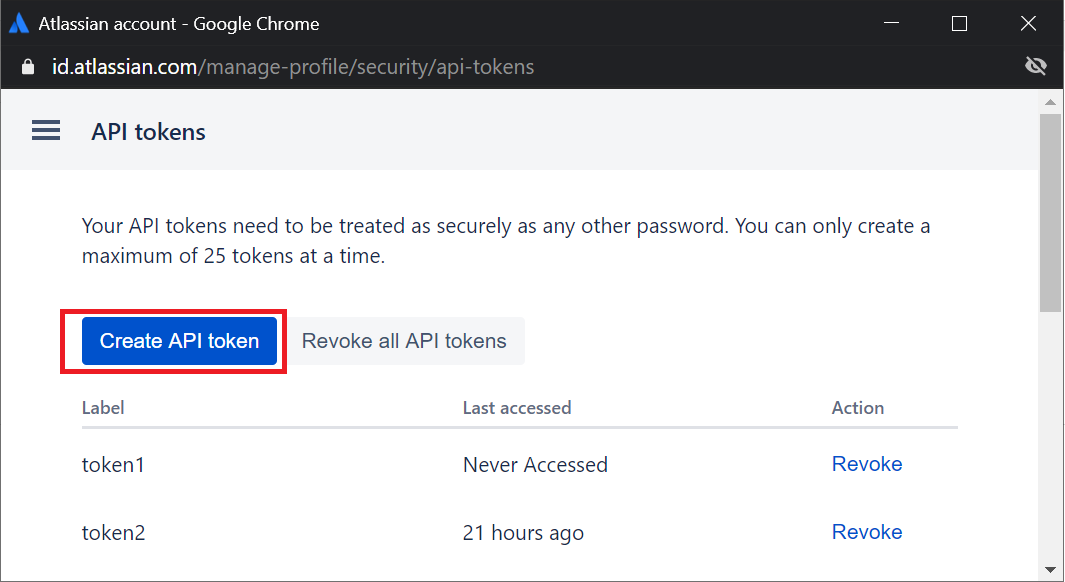Click the vertical scrollbar thumb
Screen dimensions: 1065x582
pyautogui.click(x=1050, y=210)
